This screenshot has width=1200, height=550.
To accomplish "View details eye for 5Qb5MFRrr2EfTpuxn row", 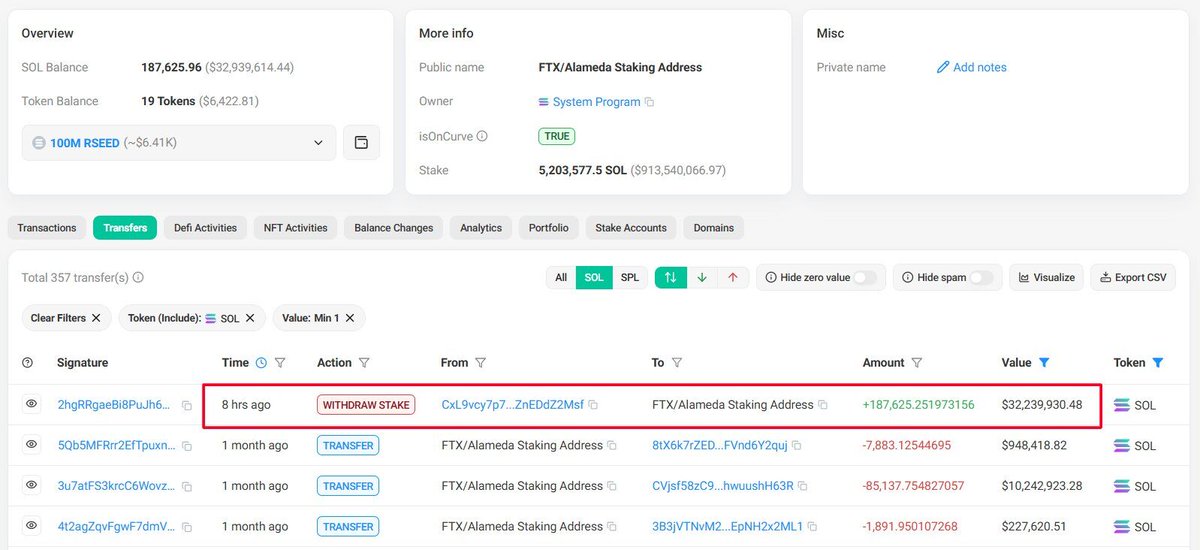I will coord(31,445).
